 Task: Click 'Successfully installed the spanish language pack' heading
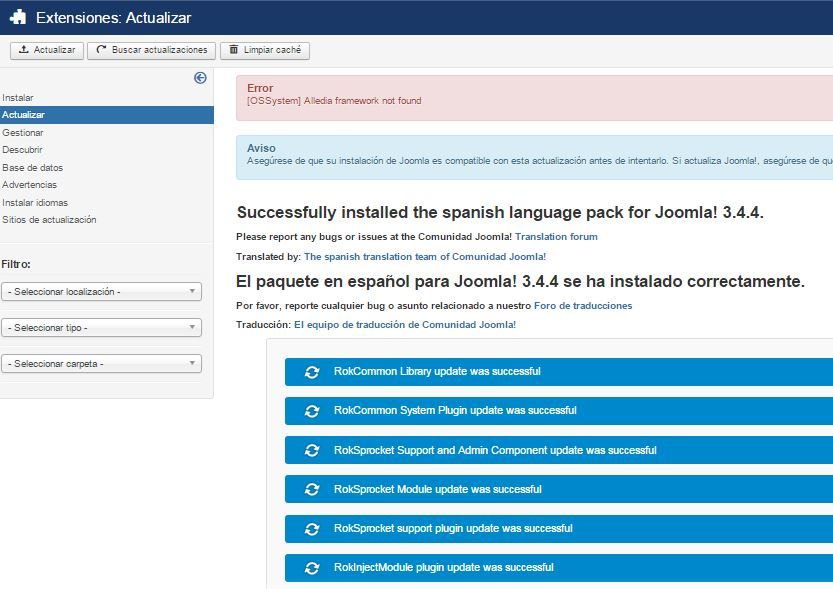pos(500,212)
